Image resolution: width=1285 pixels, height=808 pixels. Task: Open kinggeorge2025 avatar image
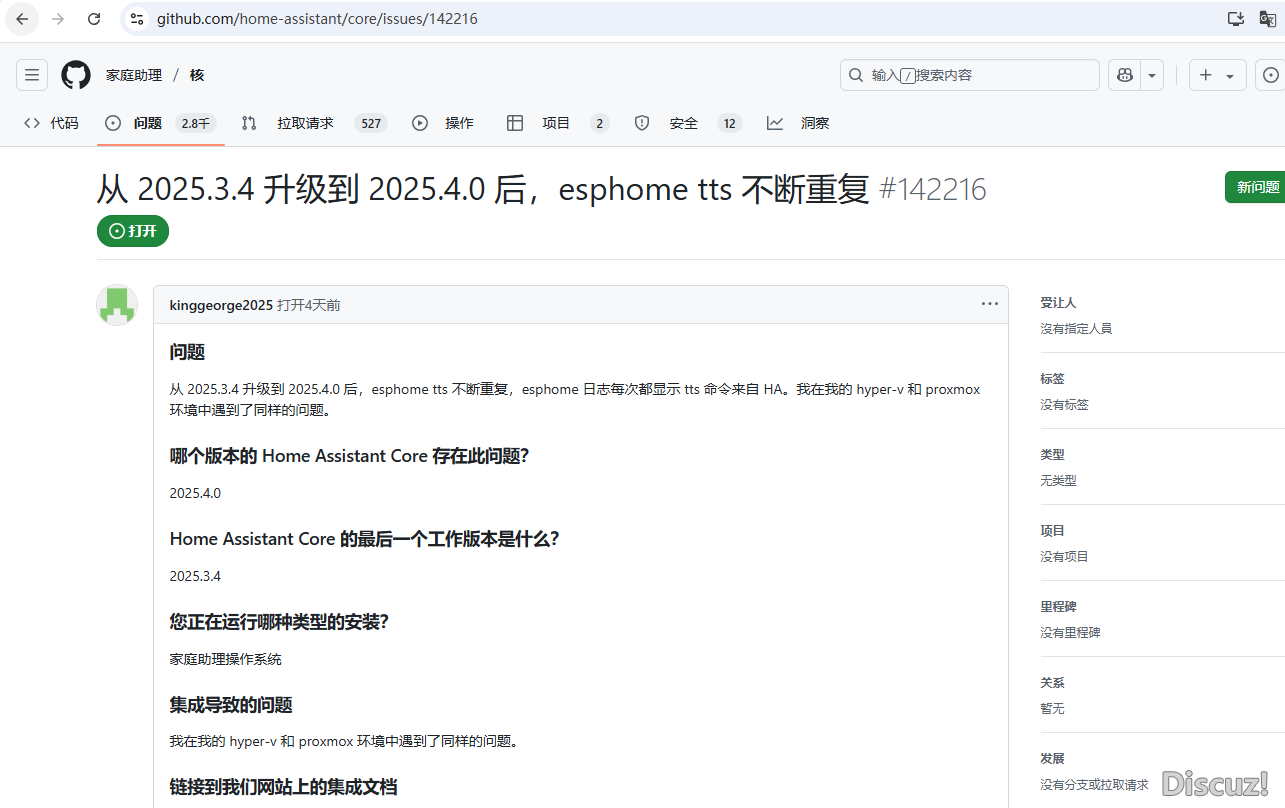click(x=117, y=305)
